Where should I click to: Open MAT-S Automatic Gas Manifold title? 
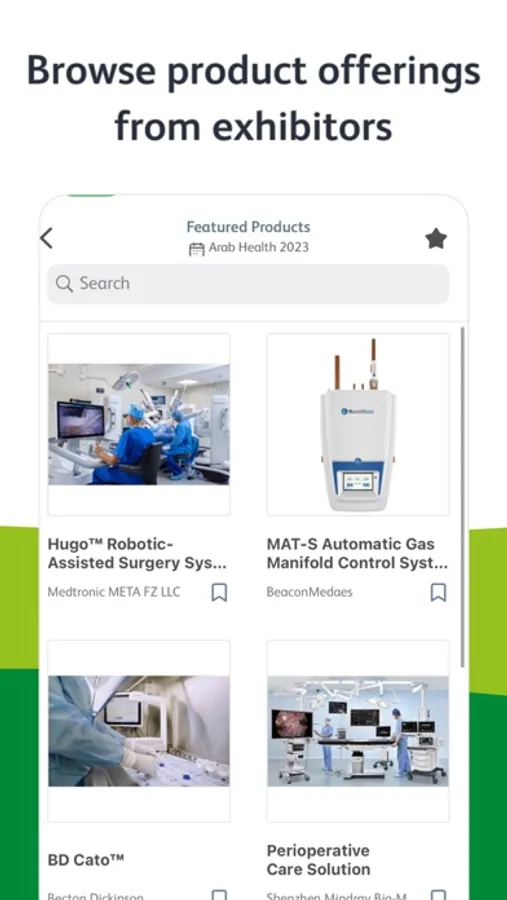[x=357, y=553]
